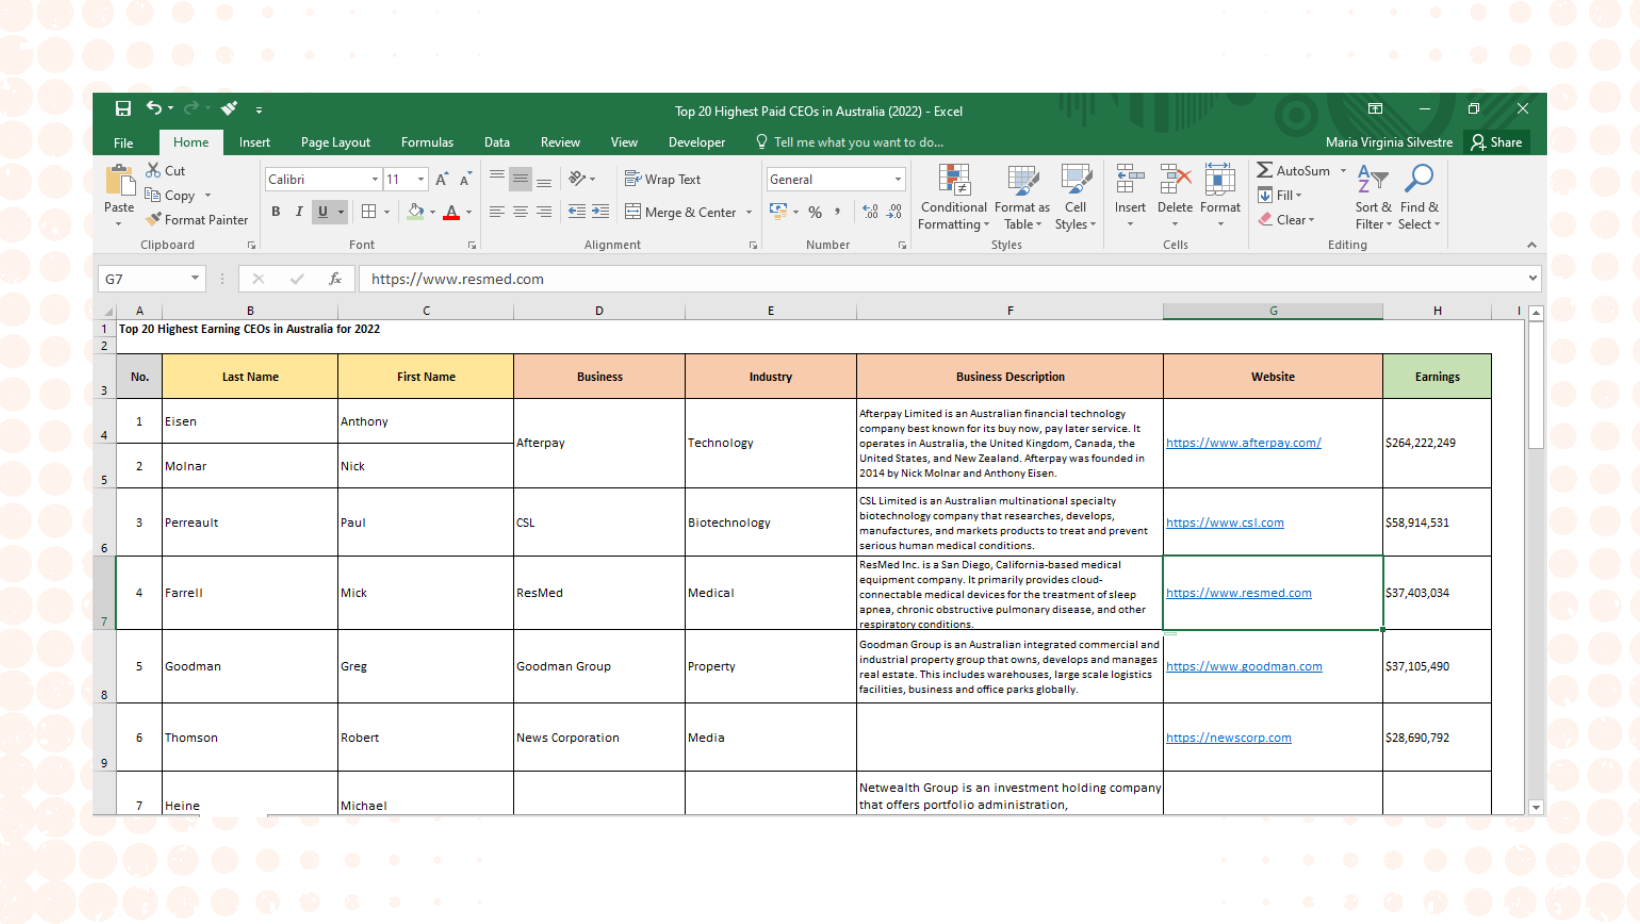Expand the font name Calibri dropdown
The height and width of the screenshot is (924, 1640).
375,180
